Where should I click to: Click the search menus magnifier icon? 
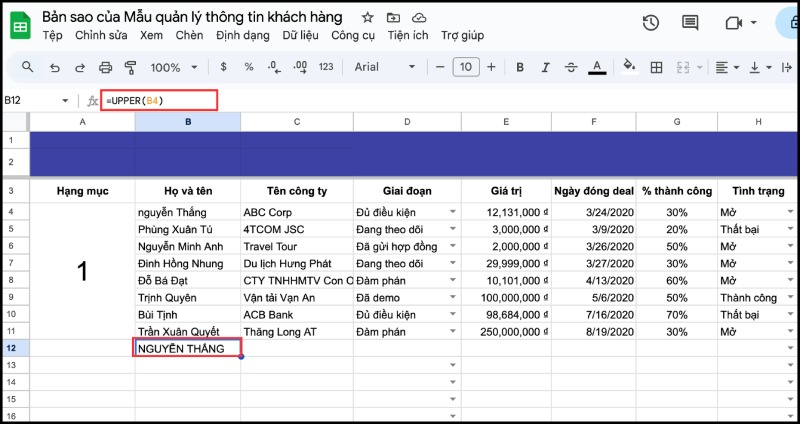pyautogui.click(x=28, y=67)
